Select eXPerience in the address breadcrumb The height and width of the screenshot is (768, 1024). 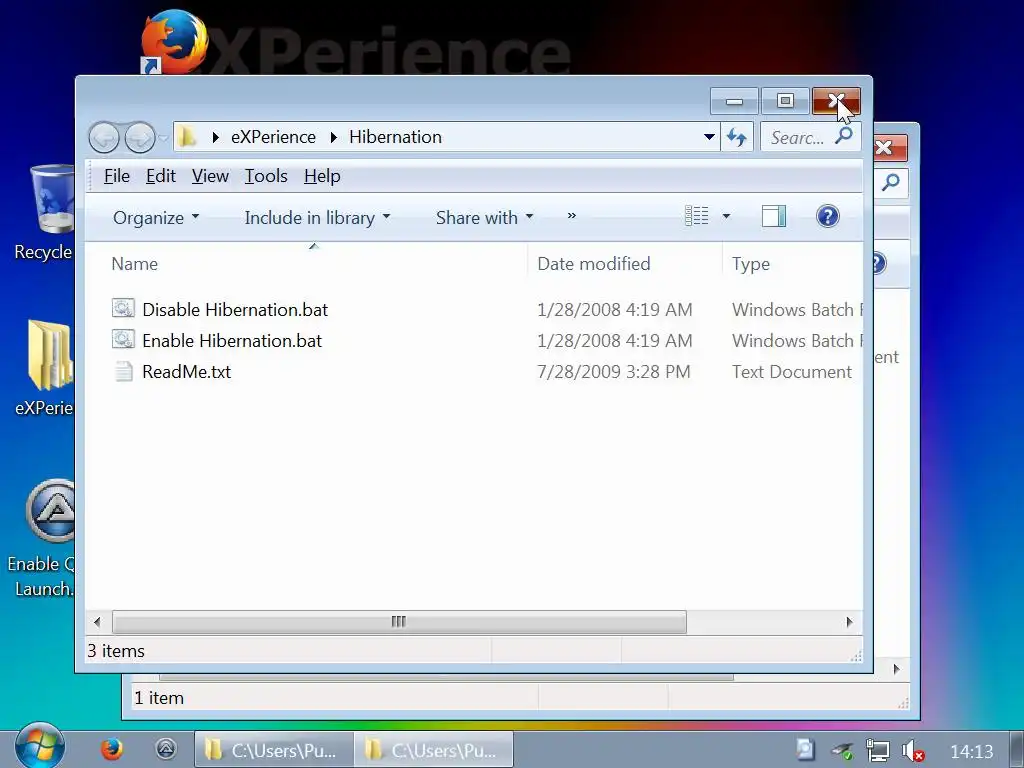[x=273, y=137]
